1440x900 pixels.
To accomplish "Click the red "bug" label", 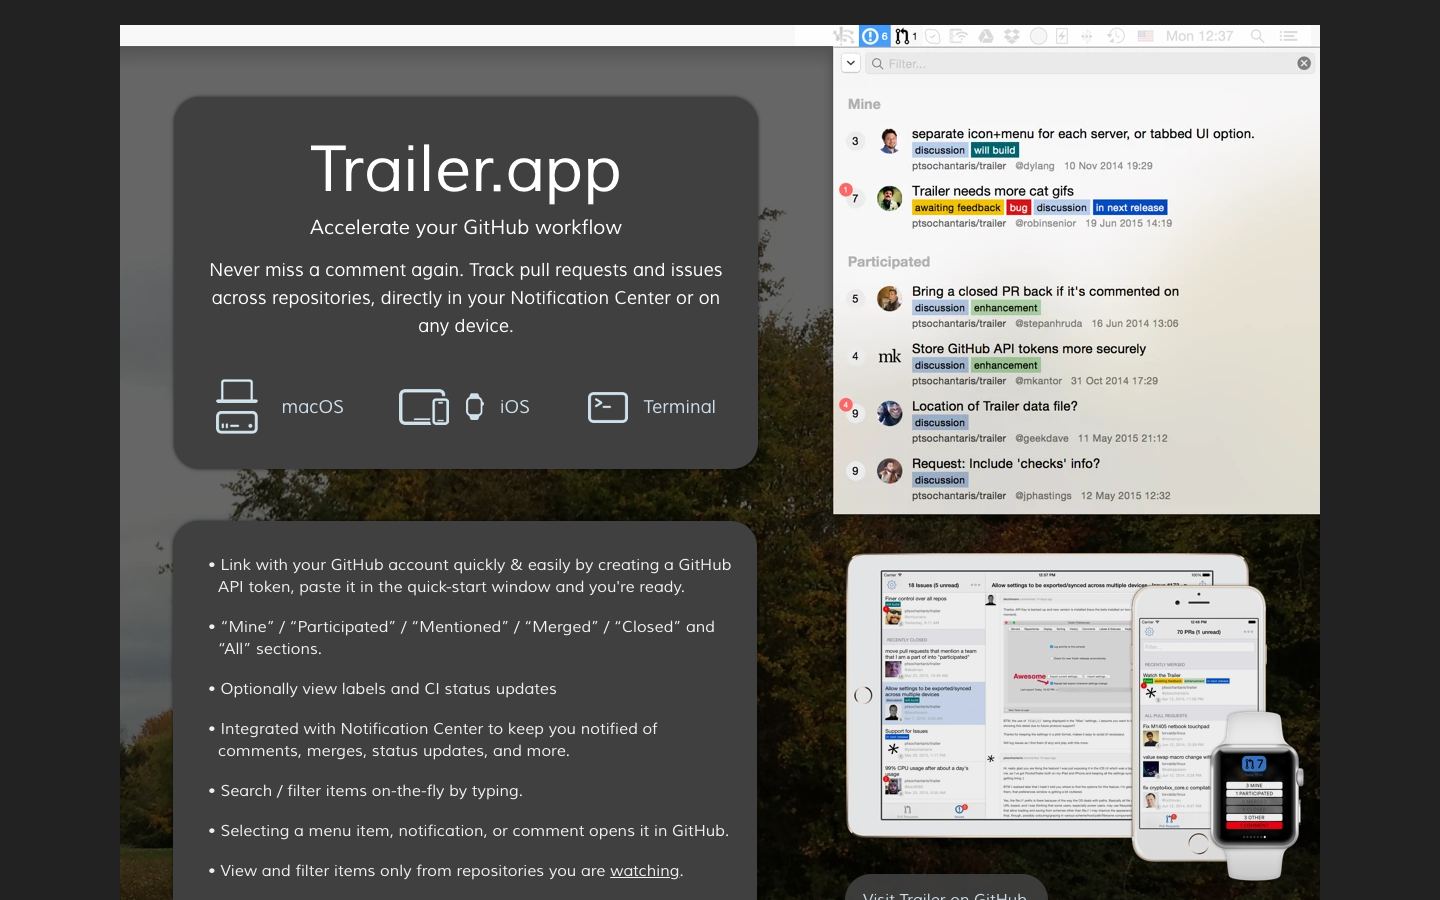I will pos(1019,208).
